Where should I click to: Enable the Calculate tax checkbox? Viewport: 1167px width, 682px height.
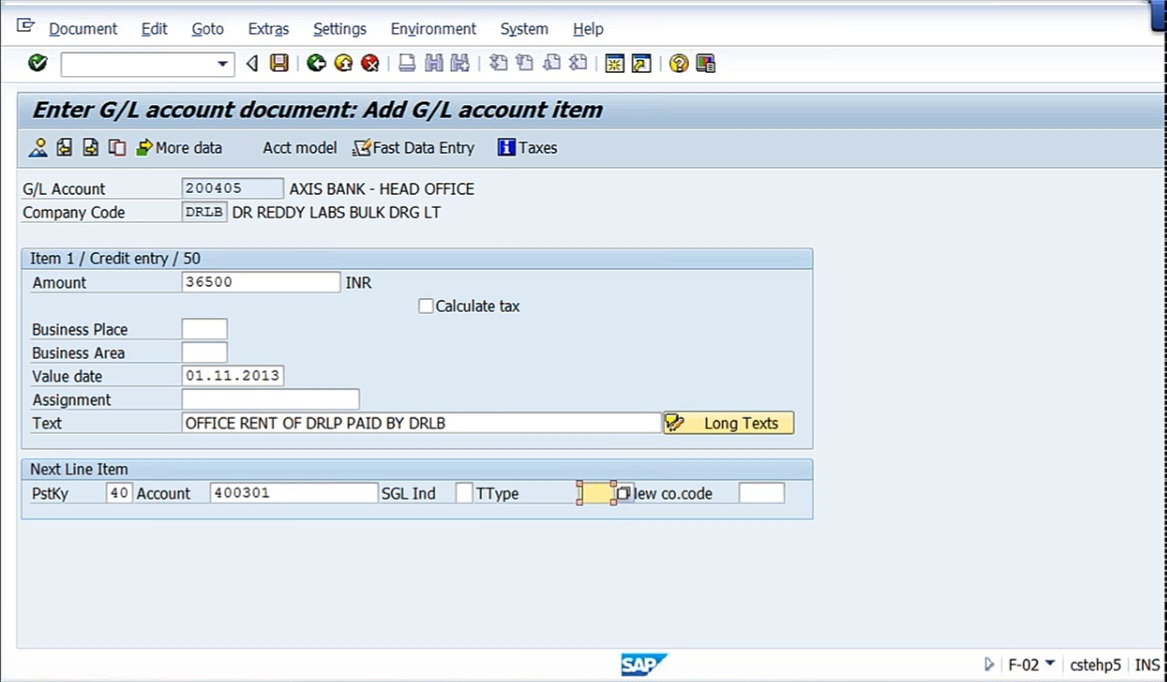pos(426,306)
